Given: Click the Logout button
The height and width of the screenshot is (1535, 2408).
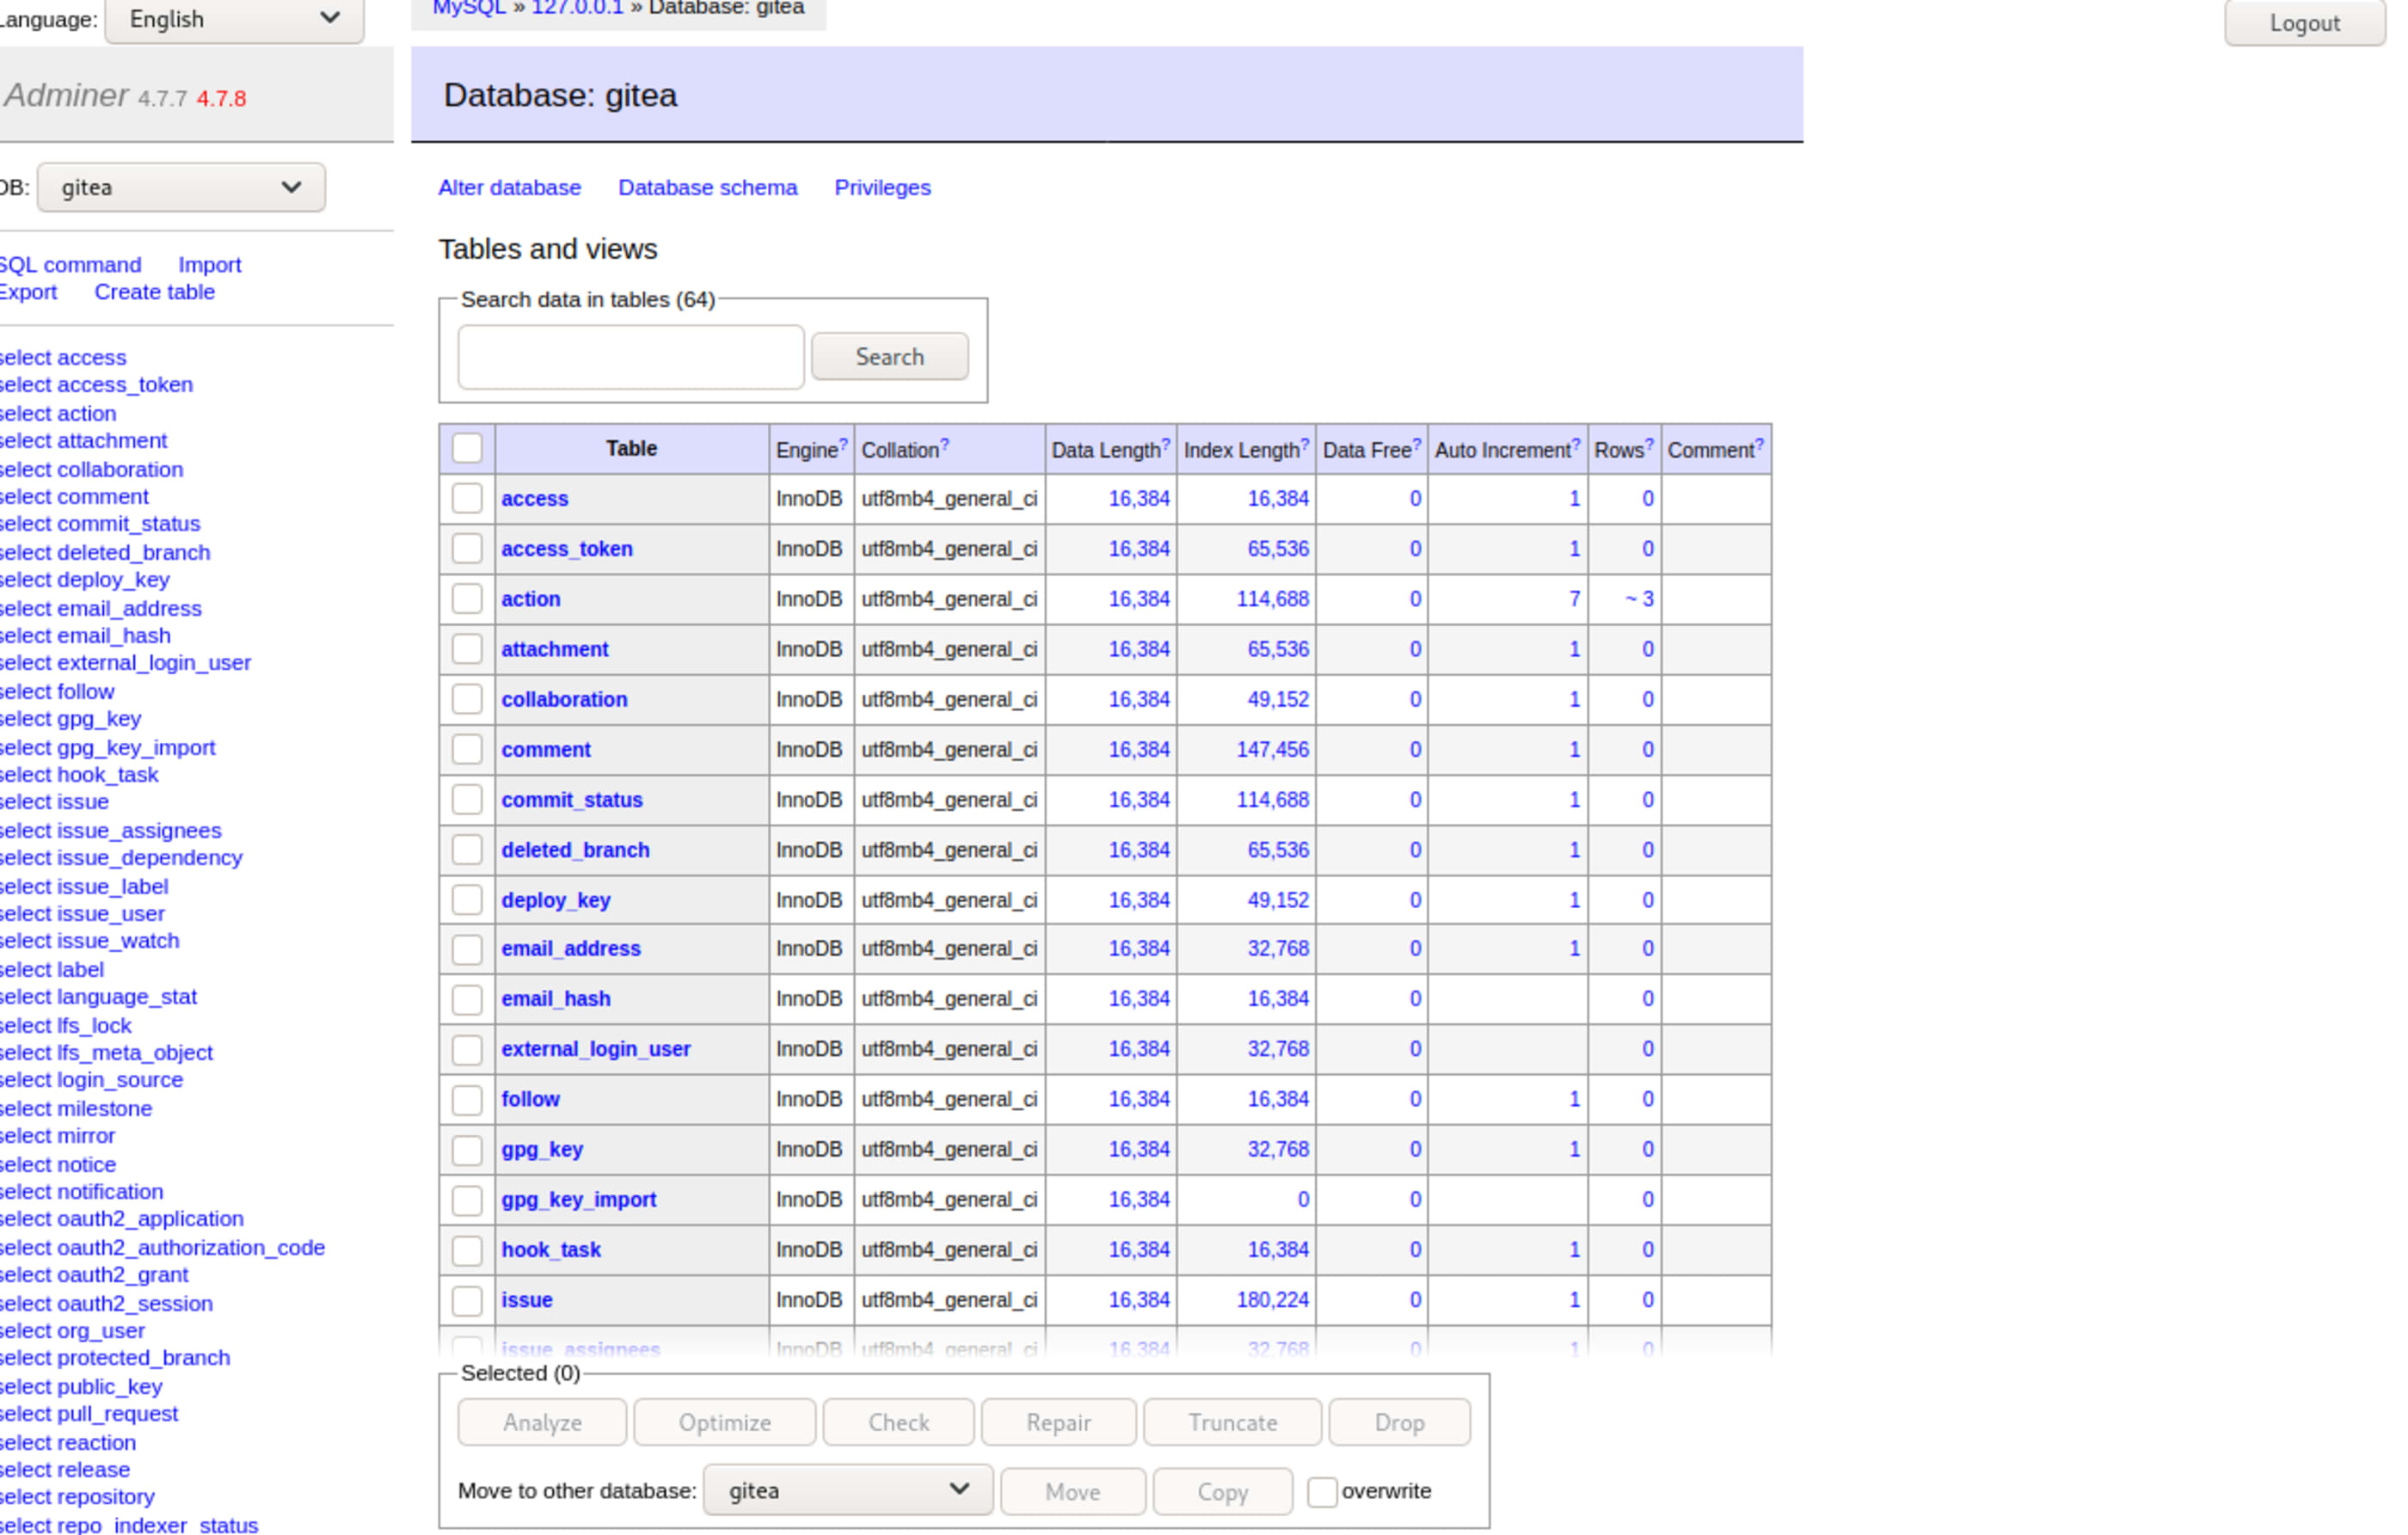Looking at the screenshot, I should [2304, 23].
